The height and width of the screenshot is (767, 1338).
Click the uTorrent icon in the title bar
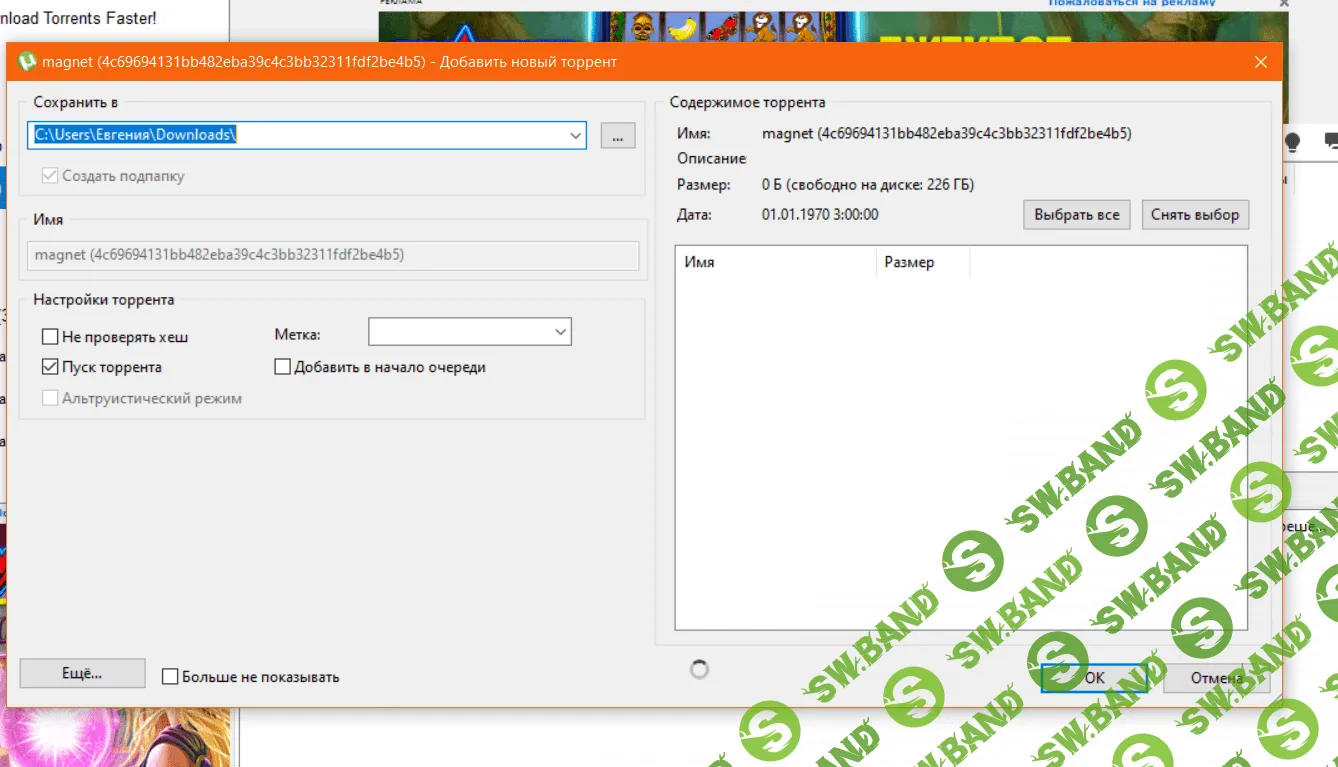point(26,62)
